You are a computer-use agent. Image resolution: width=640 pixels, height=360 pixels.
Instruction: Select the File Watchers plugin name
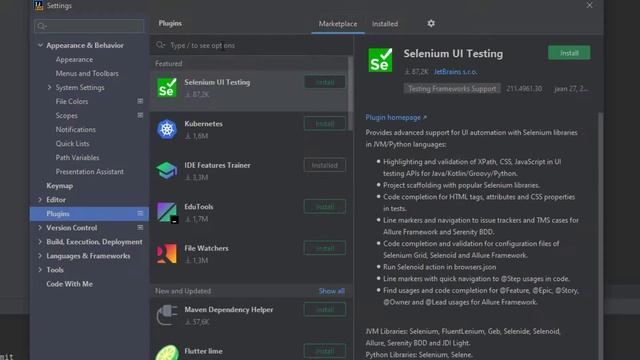206,248
